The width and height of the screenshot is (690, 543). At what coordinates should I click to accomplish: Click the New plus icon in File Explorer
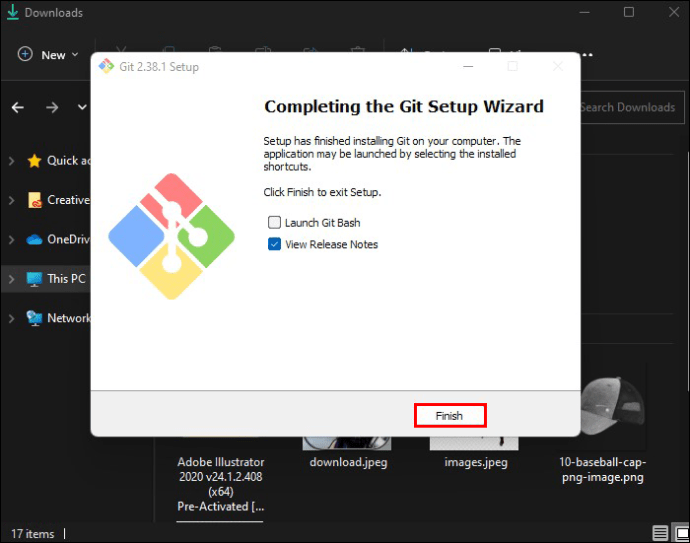(x=25, y=54)
